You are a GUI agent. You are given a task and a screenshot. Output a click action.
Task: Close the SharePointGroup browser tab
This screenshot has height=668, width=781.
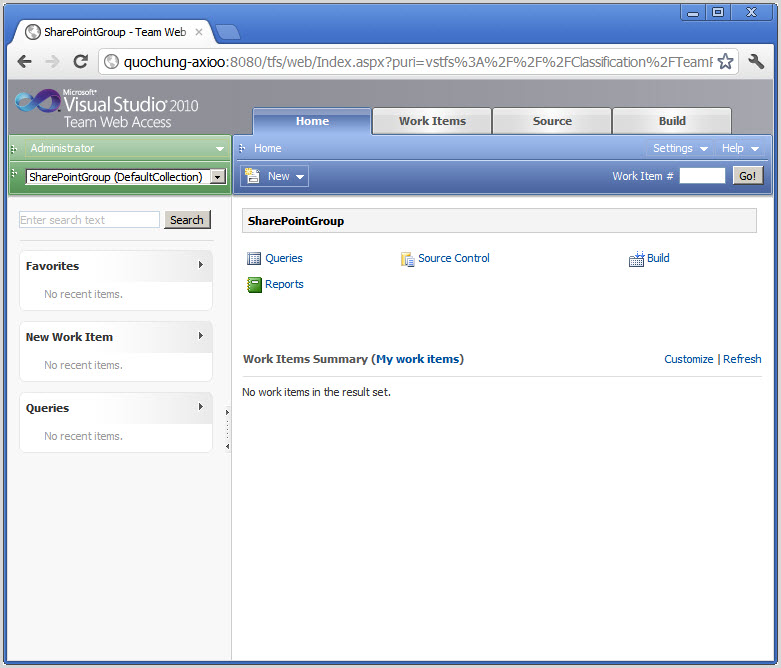click(199, 32)
